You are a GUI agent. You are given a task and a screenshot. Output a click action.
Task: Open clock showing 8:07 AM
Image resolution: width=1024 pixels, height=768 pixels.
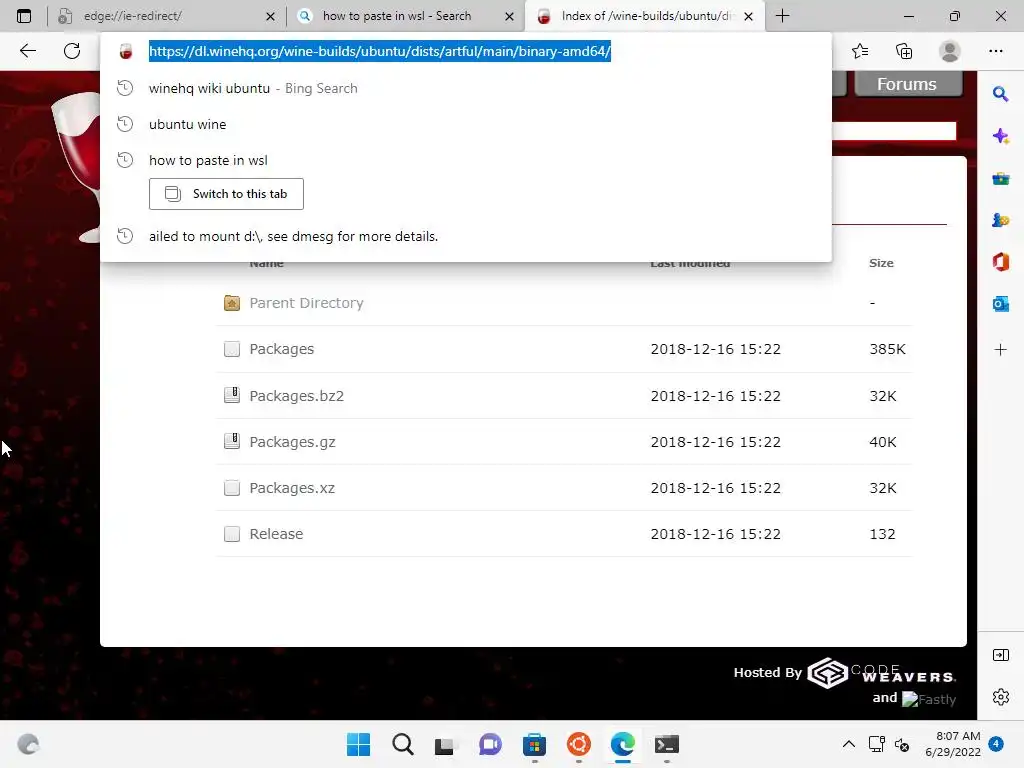tap(953, 744)
